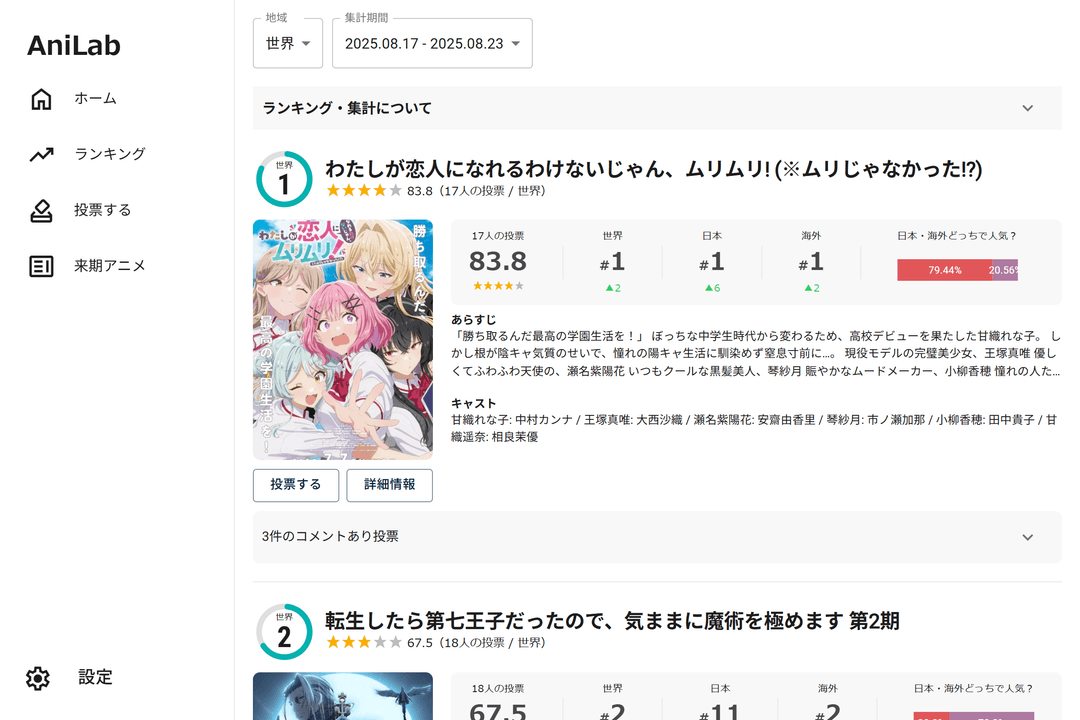The image size is (1080, 720).
Task: Open 来期アニメ from the sidebar menu
Action: click(110, 266)
